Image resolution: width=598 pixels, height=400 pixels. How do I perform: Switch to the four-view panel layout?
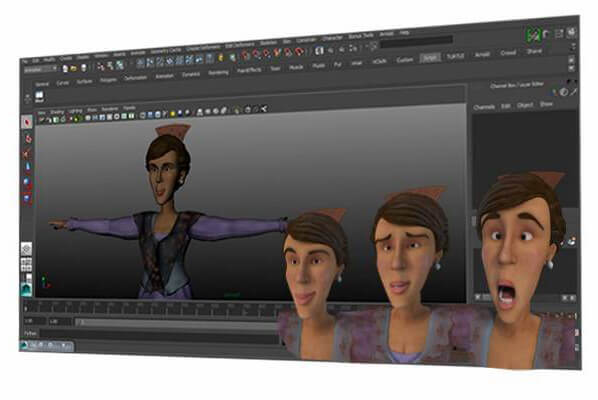pos(26,265)
